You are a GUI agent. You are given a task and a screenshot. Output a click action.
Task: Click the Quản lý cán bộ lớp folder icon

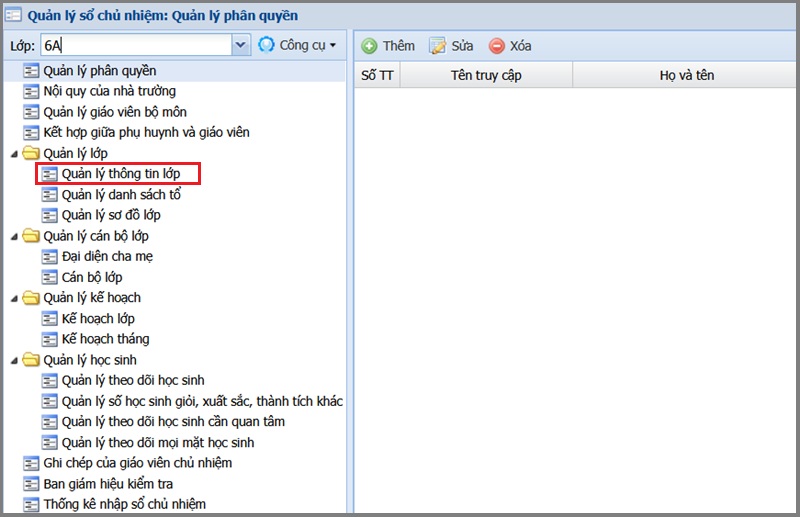coord(31,236)
